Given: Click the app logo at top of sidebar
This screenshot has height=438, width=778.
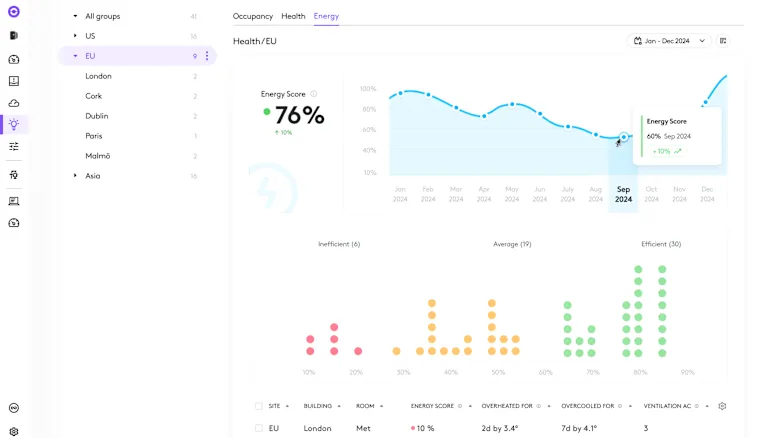Looking at the screenshot, I should click(14, 11).
